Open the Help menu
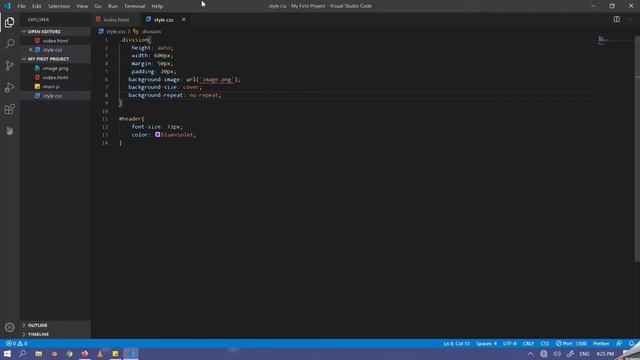The height and width of the screenshot is (360, 640). [157, 6]
